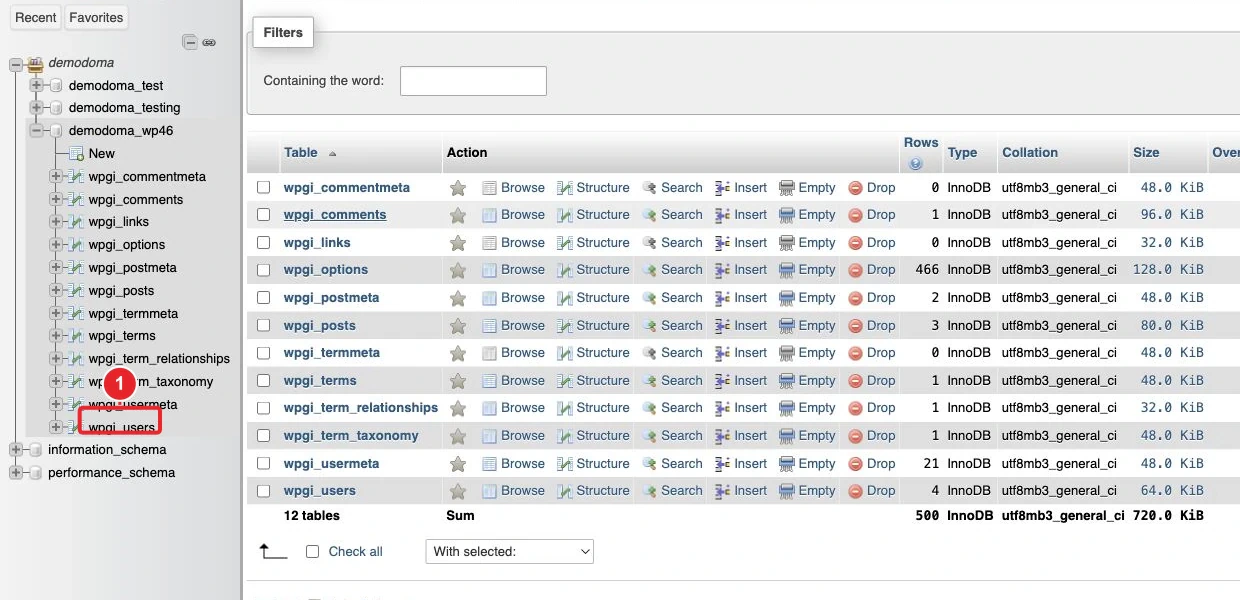Tick the wpgi_commentmeta row checkbox
Image resolution: width=1240 pixels, height=600 pixels.
click(x=264, y=188)
